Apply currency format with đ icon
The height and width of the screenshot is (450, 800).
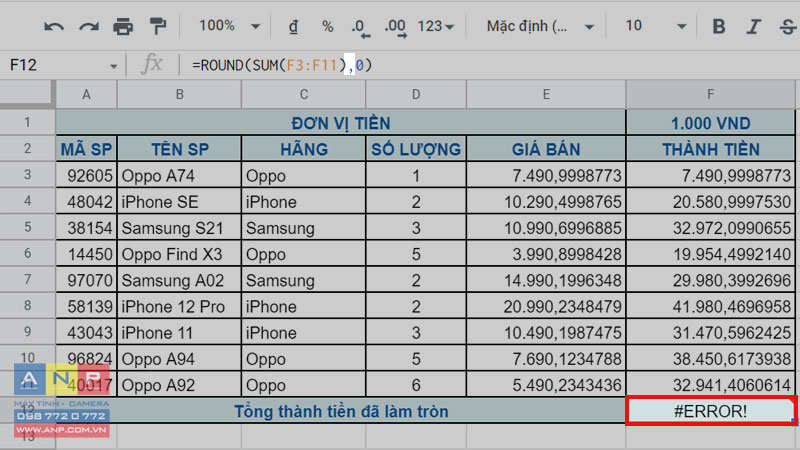click(293, 26)
